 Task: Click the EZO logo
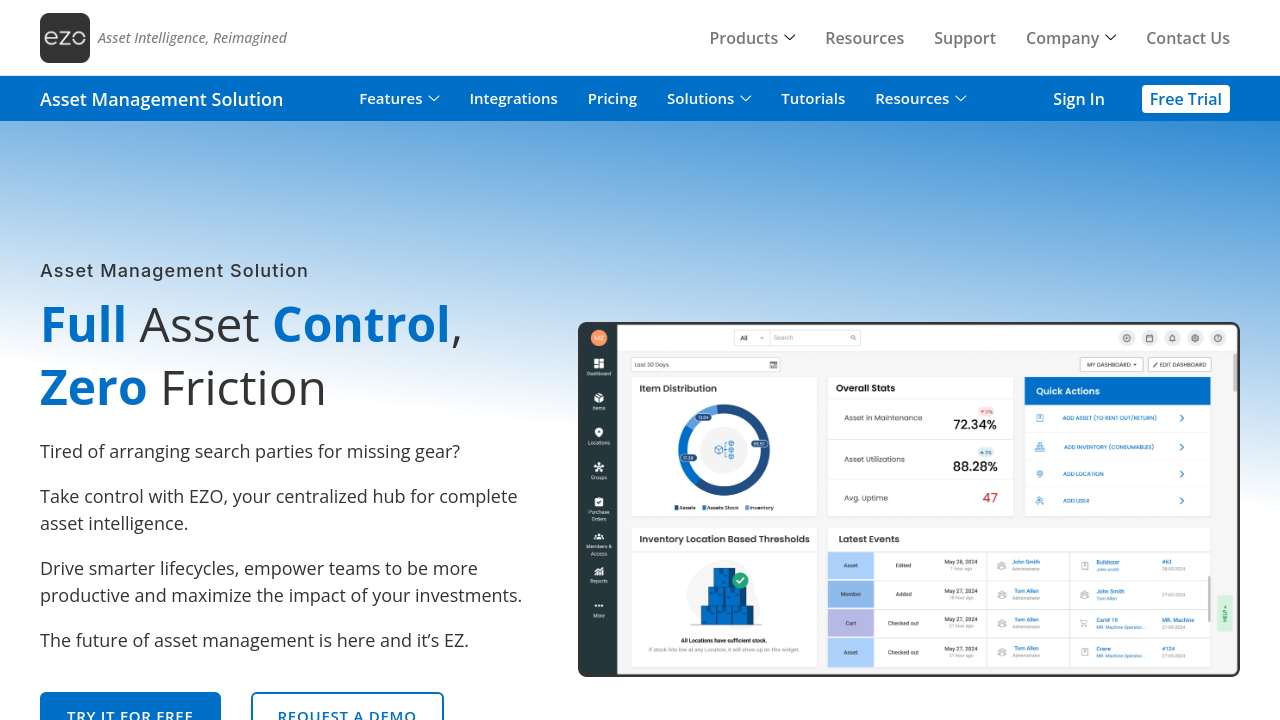pos(65,38)
